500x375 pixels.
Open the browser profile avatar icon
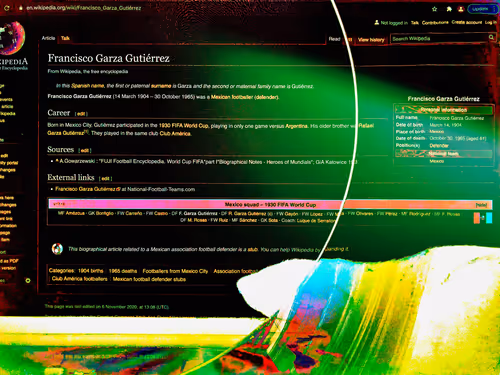(x=461, y=9)
